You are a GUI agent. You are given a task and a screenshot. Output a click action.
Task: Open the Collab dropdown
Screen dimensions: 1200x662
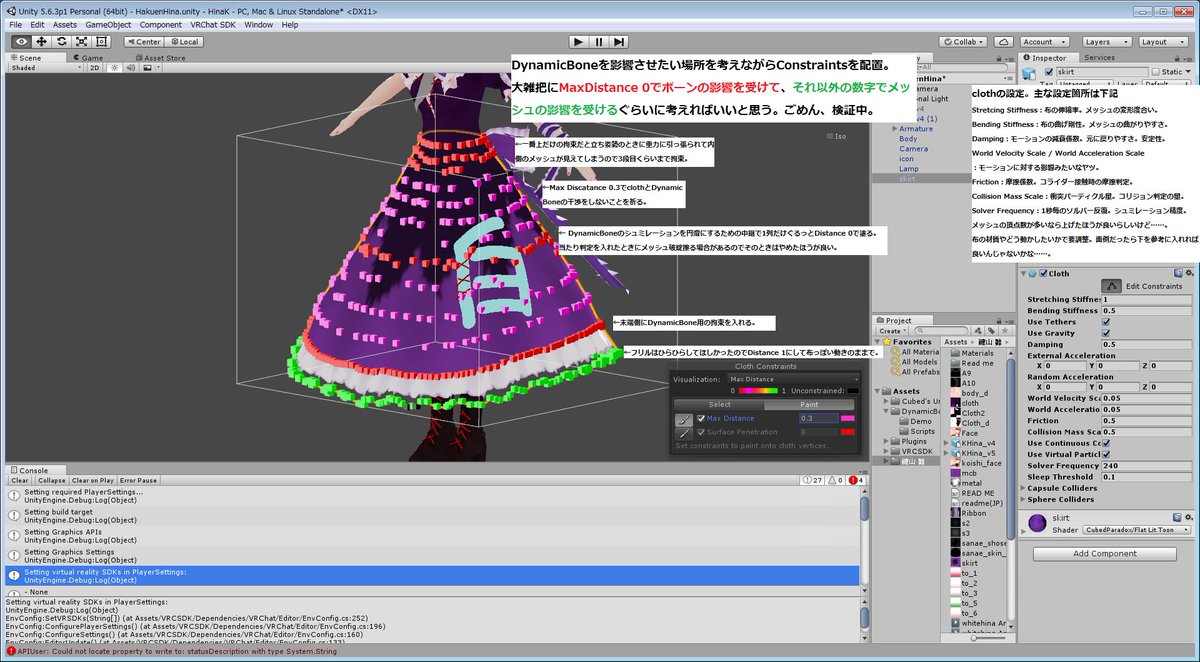pyautogui.click(x=965, y=42)
